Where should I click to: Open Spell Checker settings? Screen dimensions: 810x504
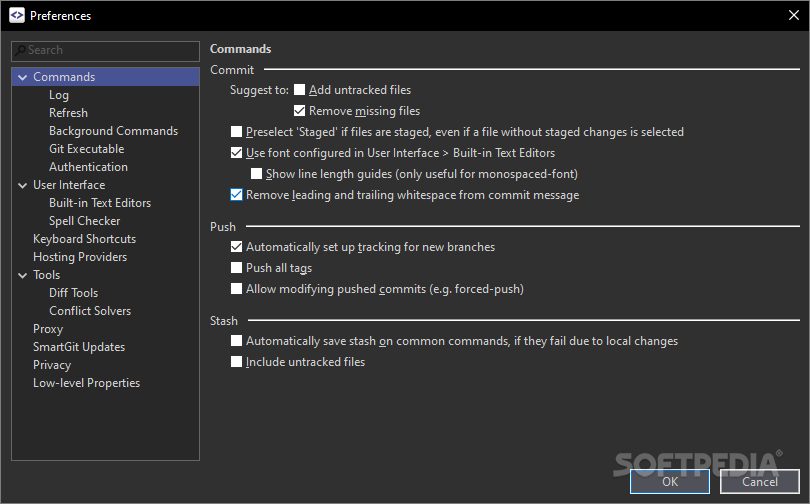tap(85, 221)
